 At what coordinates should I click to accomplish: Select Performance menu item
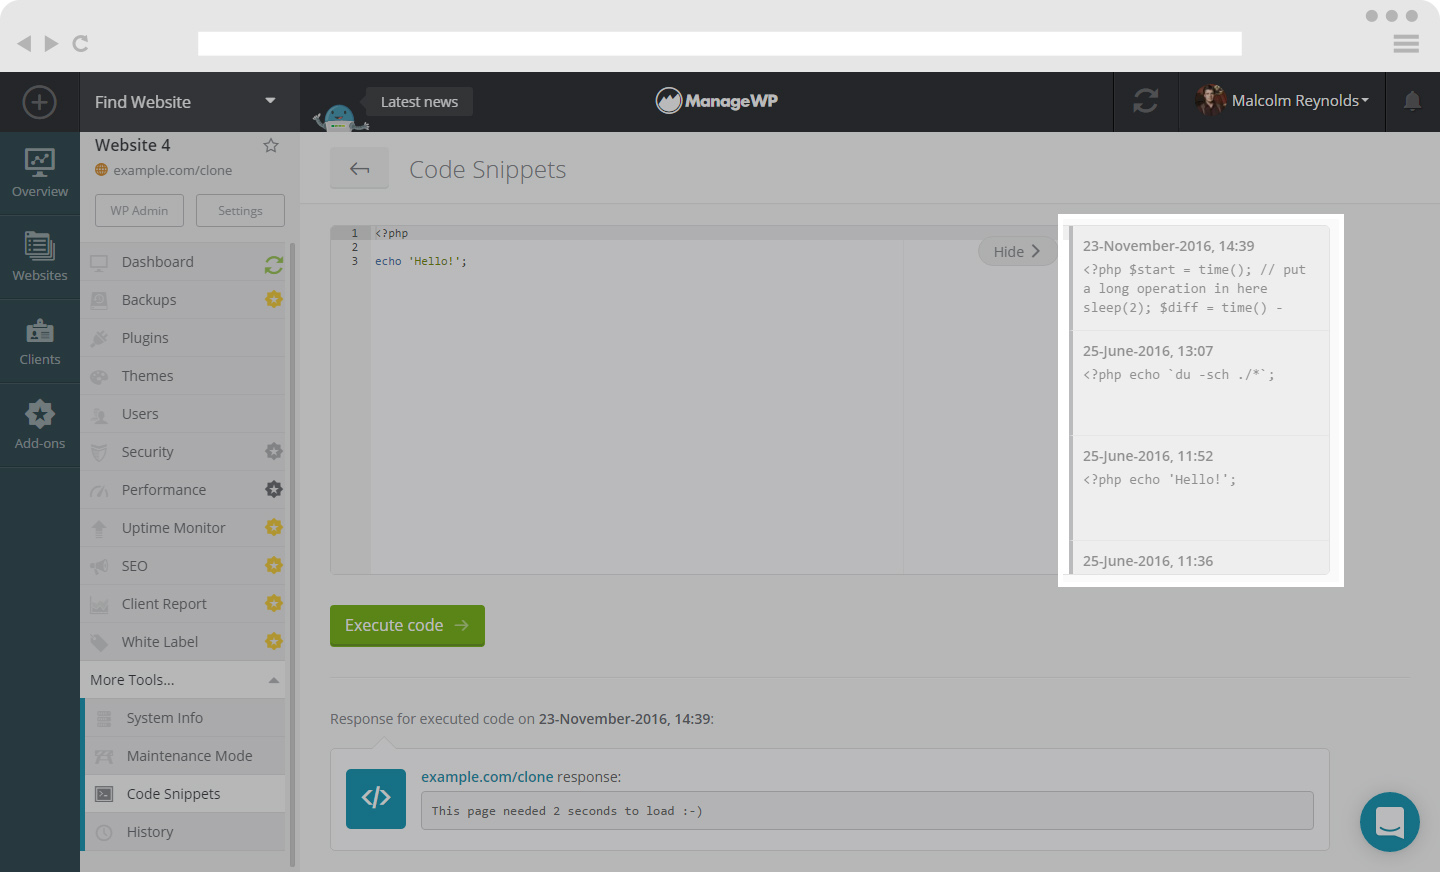tap(183, 490)
